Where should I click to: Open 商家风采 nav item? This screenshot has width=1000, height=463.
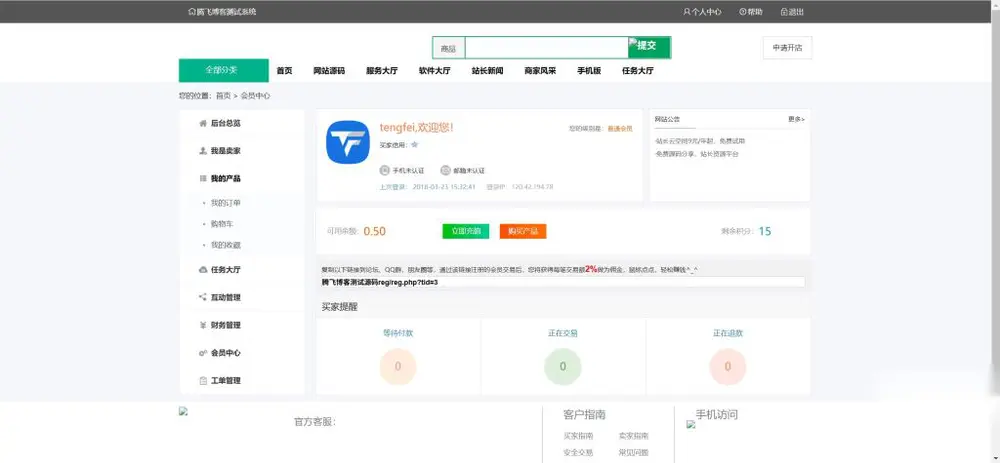pyautogui.click(x=540, y=71)
